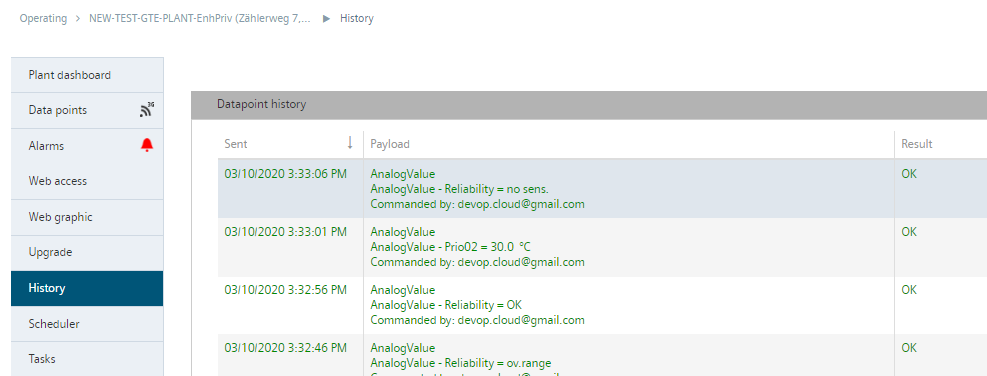987x376 pixels.
Task: Select the 3:33:06 PM history row
Action: click(x=602, y=189)
